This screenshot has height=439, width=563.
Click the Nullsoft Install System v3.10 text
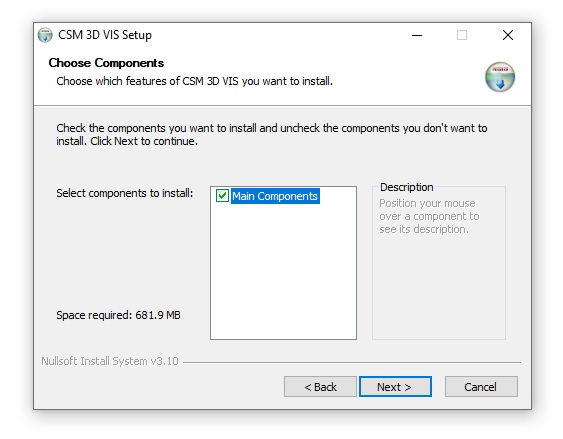[110, 361]
